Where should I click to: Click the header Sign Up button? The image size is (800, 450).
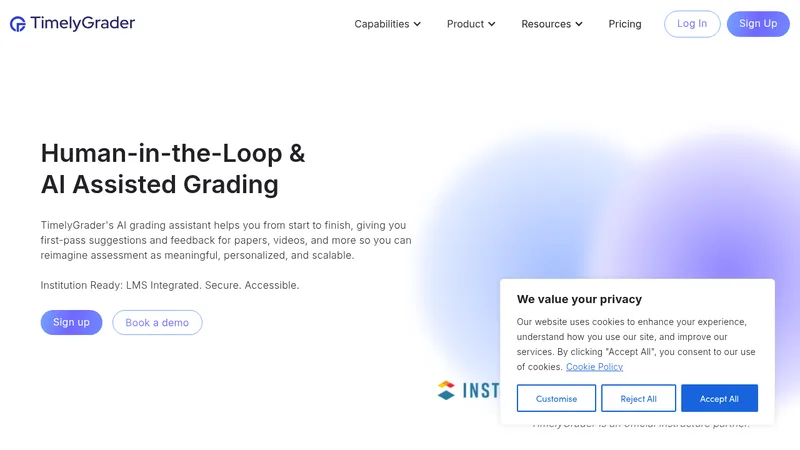pos(758,23)
